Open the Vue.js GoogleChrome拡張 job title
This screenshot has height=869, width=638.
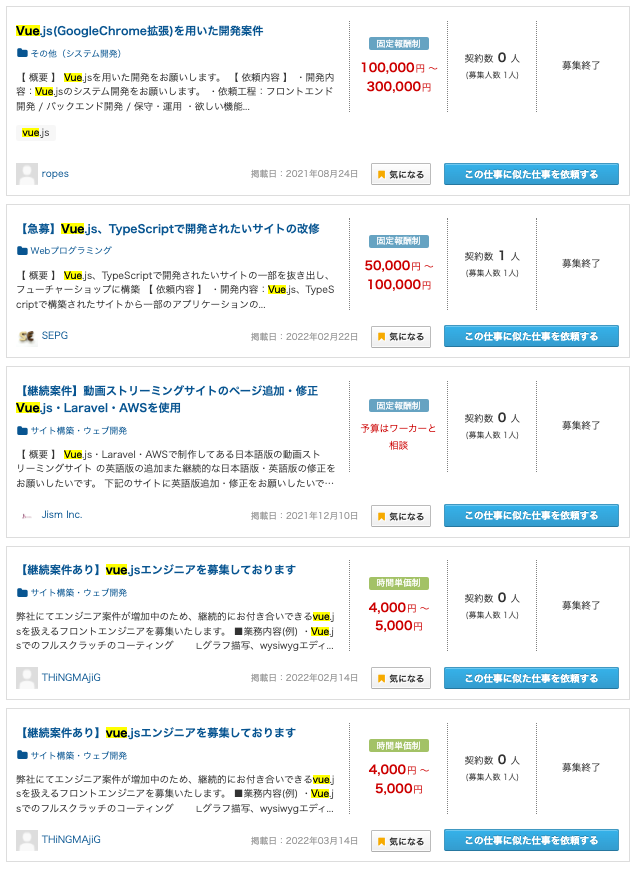[x=139, y=31]
